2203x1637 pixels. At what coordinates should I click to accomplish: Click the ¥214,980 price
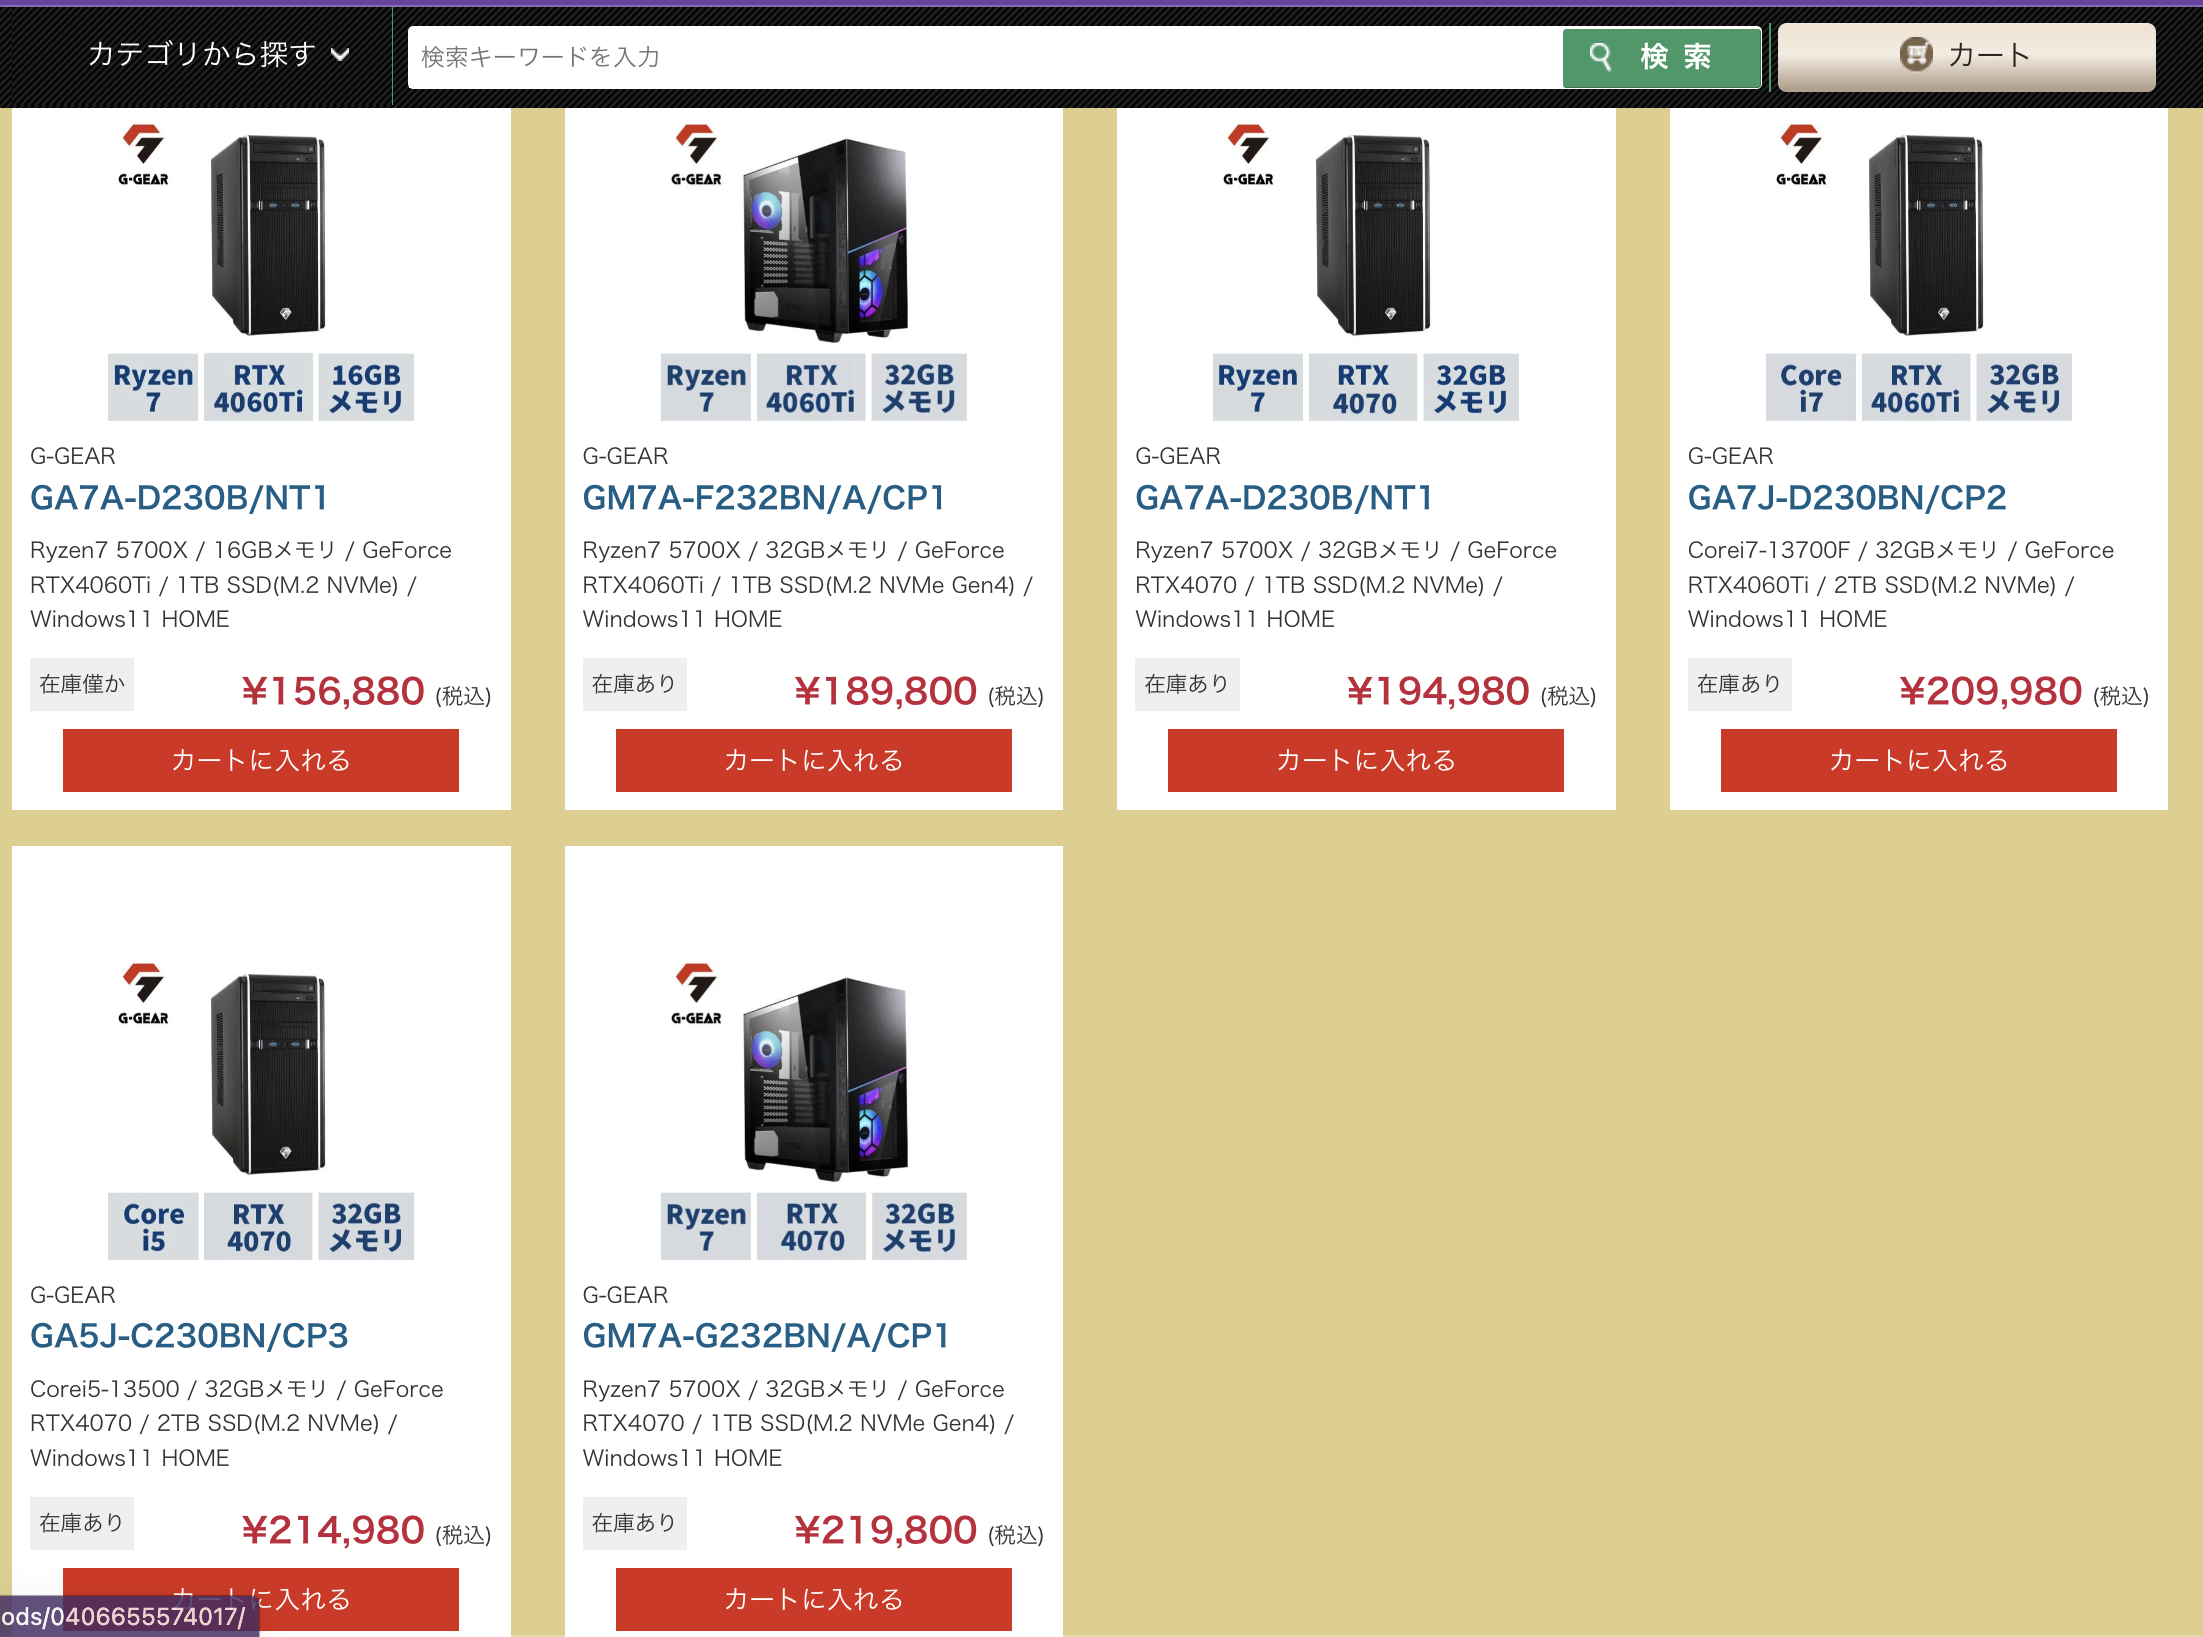pyautogui.click(x=333, y=1531)
